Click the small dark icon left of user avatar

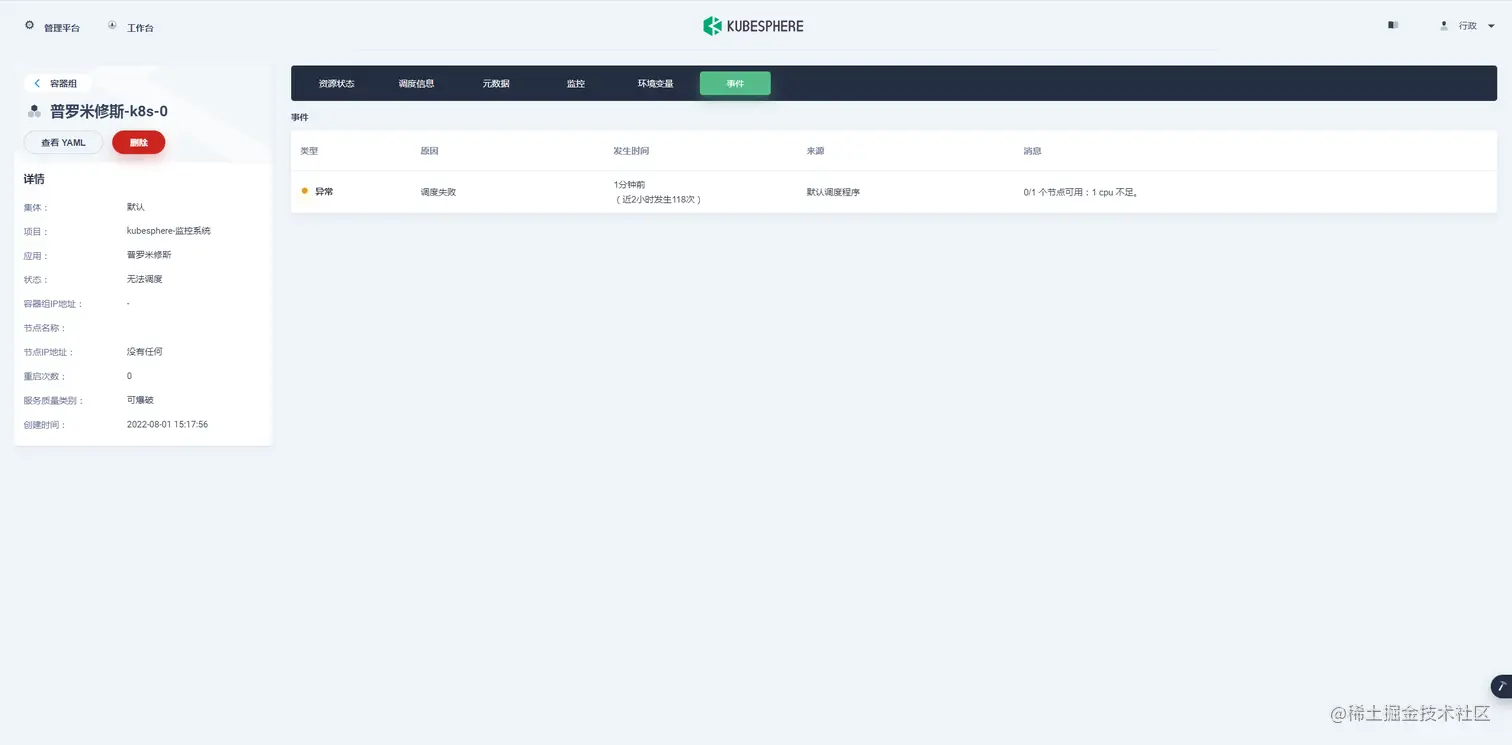pos(1393,25)
